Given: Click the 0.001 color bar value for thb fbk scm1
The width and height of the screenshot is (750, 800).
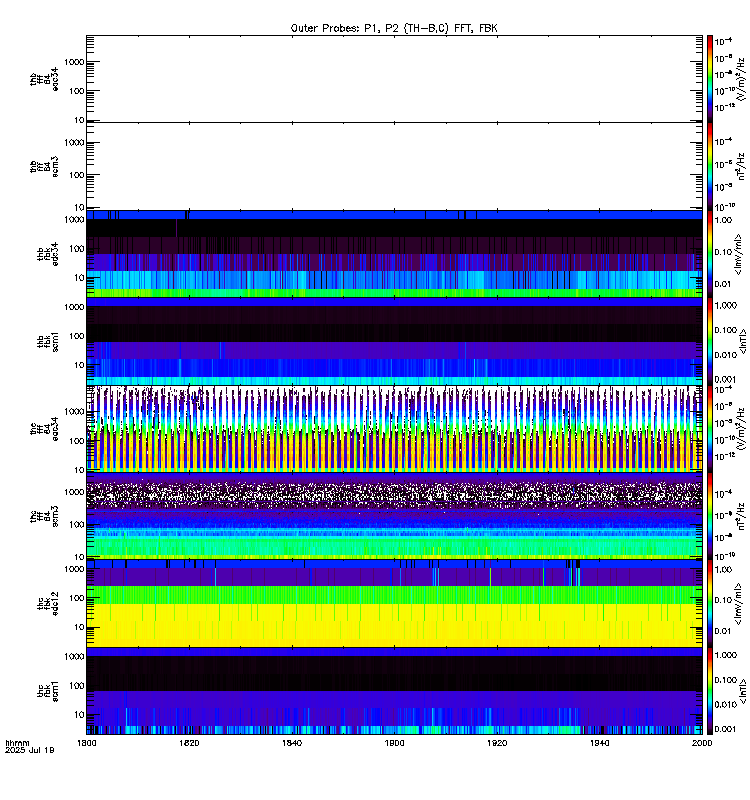Looking at the screenshot, I should pyautogui.click(x=725, y=380).
